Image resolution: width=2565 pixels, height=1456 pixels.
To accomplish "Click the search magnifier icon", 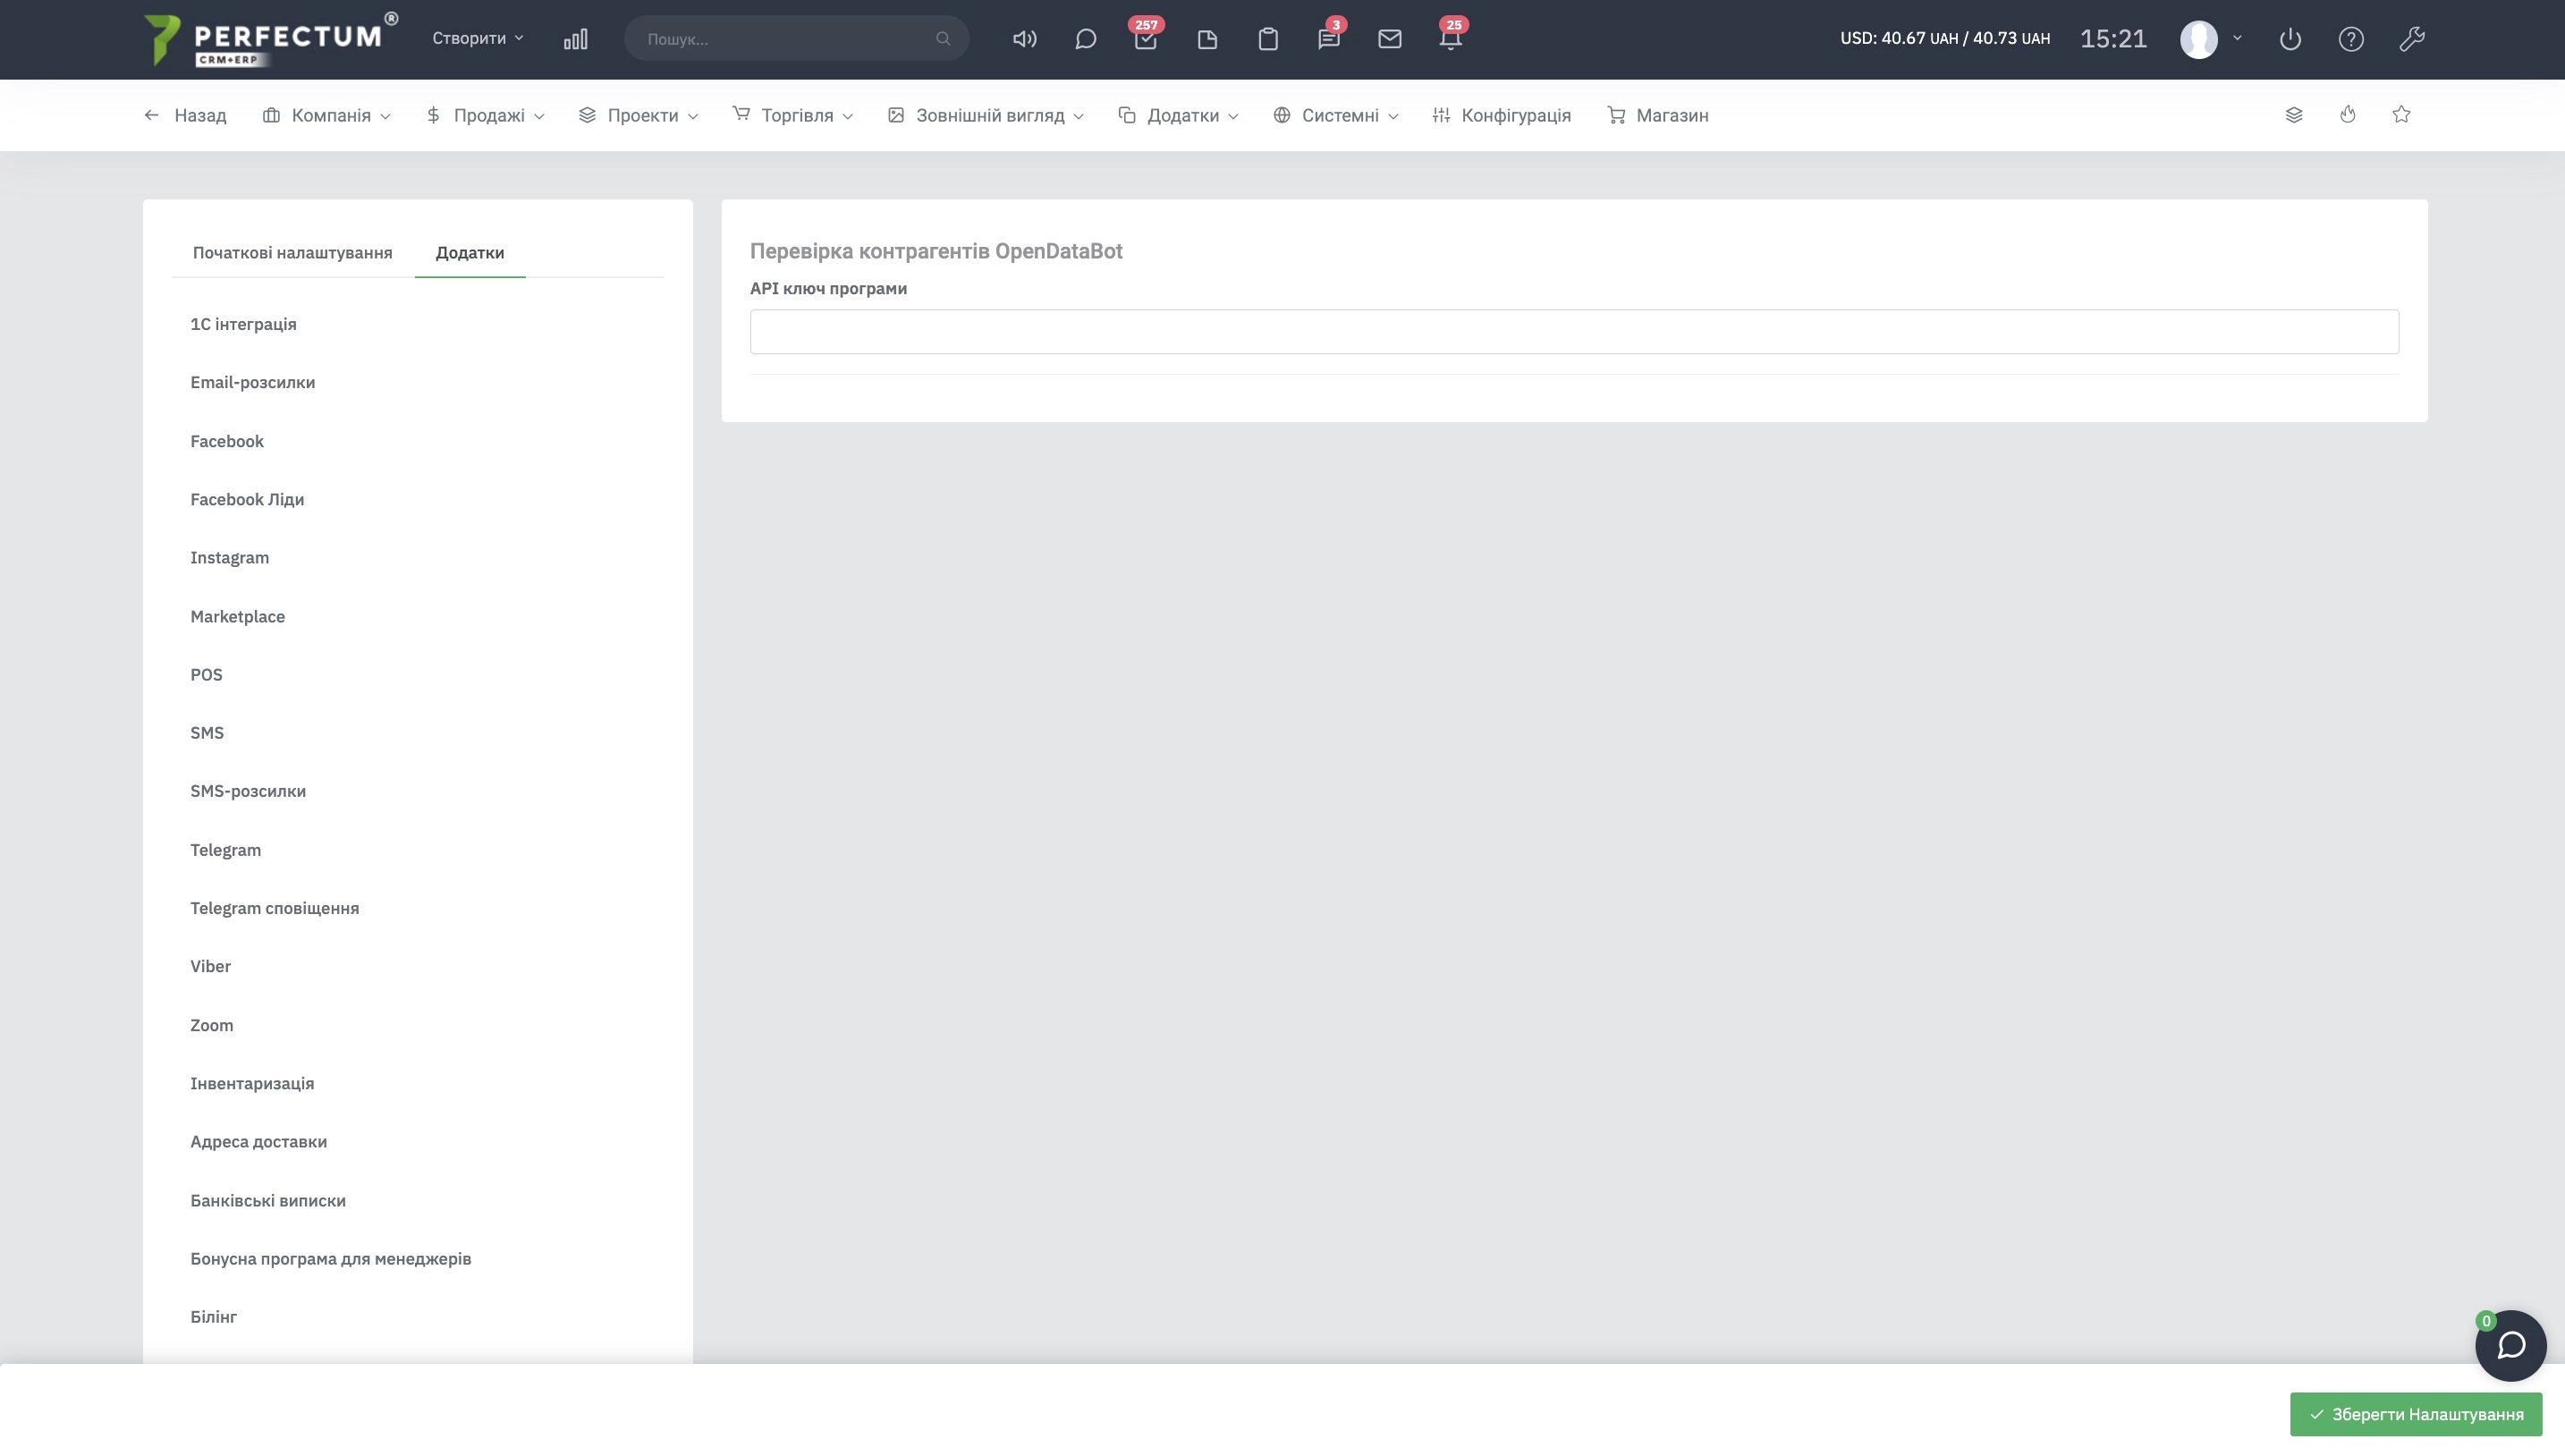I will [x=943, y=39].
